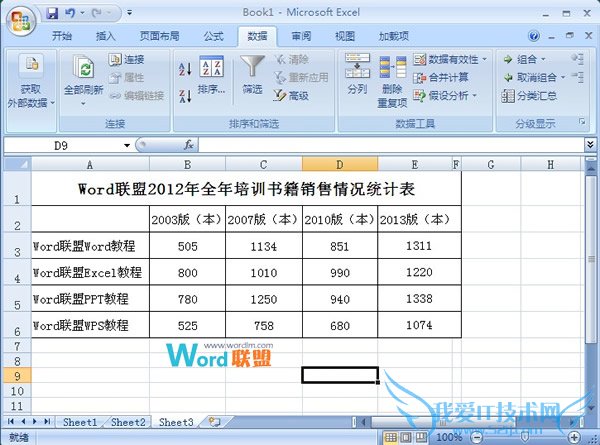
Task: Zoom out with the minus button
Action: pos(476,437)
